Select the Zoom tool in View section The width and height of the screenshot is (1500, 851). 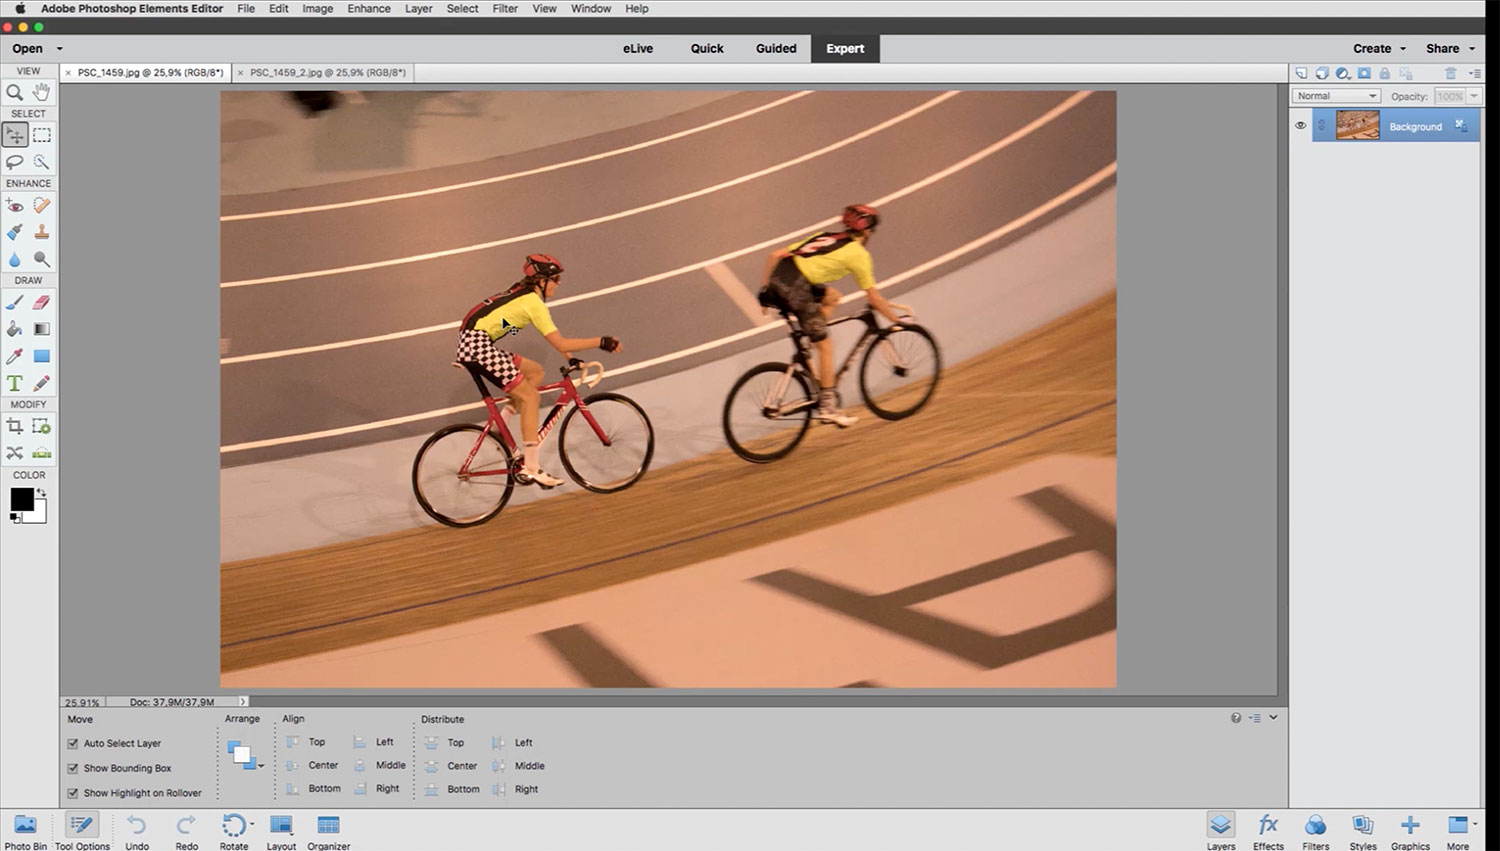tap(15, 92)
